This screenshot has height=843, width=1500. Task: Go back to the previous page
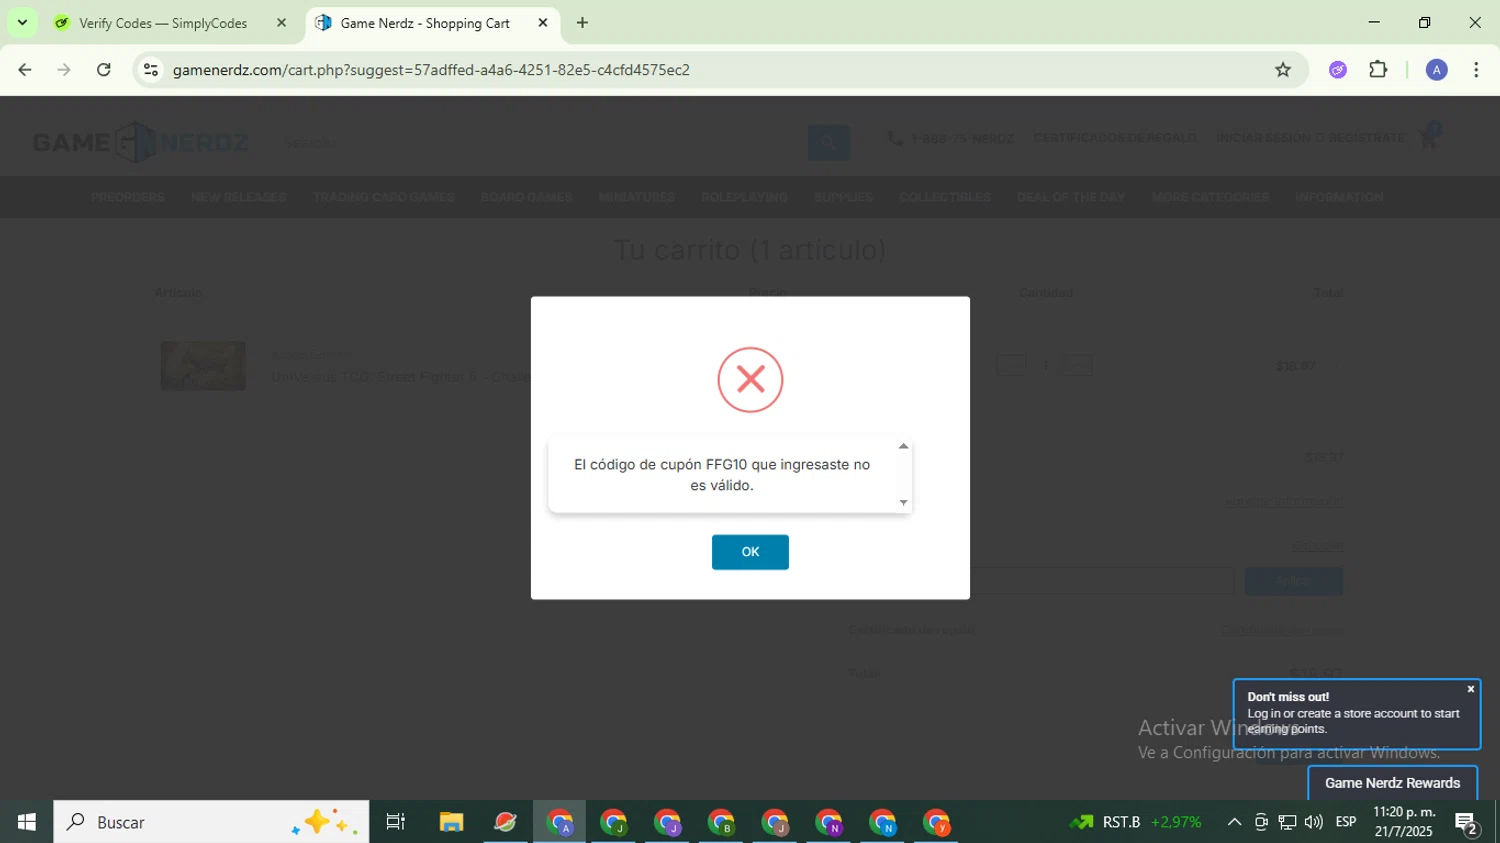25,70
